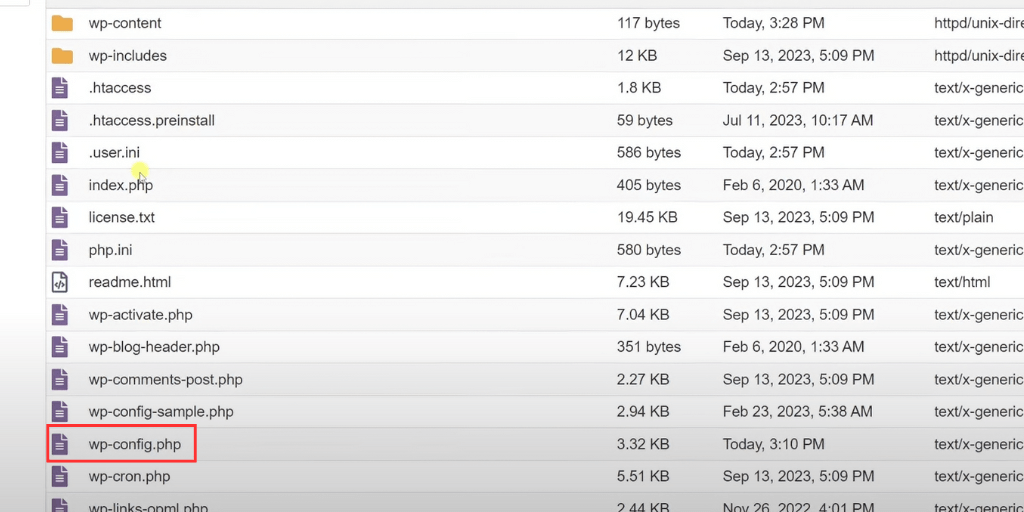Image resolution: width=1024 pixels, height=512 pixels.
Task: Select the php.ini file name
Action: point(110,249)
